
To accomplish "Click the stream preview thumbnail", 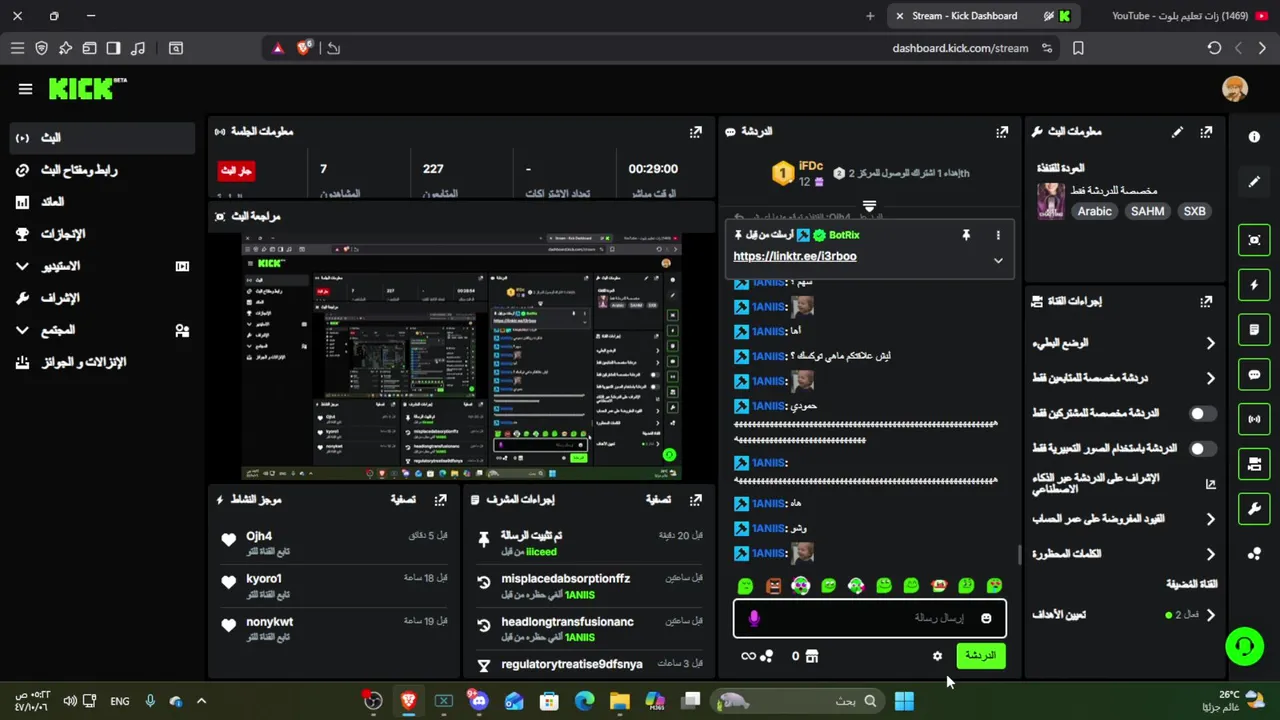I will point(462,357).
